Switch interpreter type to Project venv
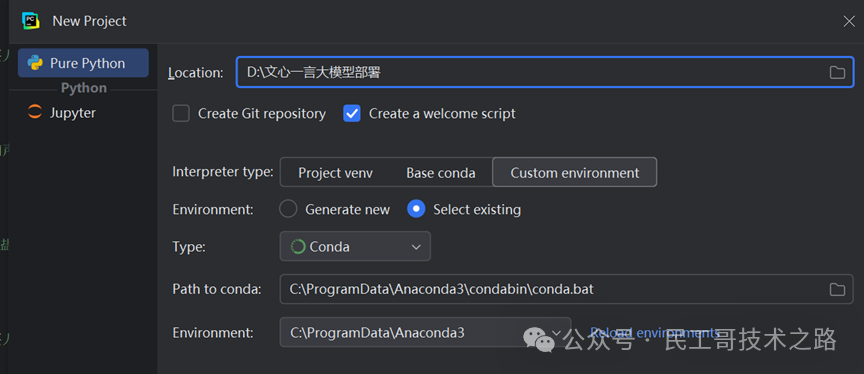The image size is (864, 374). (336, 173)
